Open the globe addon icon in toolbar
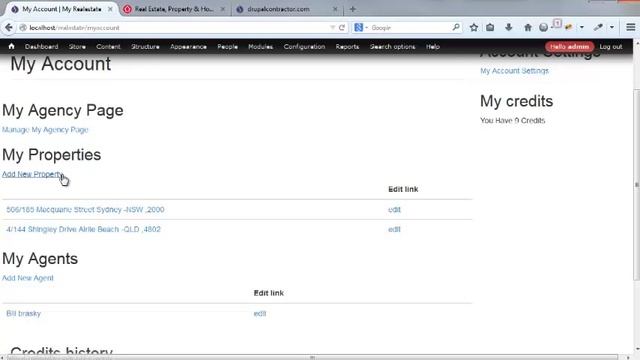The image size is (640, 360). pyautogui.click(x=543, y=27)
